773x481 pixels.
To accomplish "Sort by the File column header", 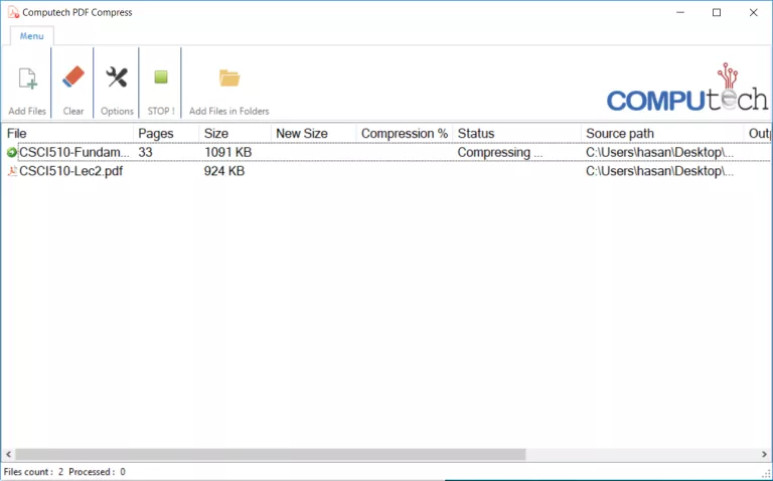I will coord(67,134).
